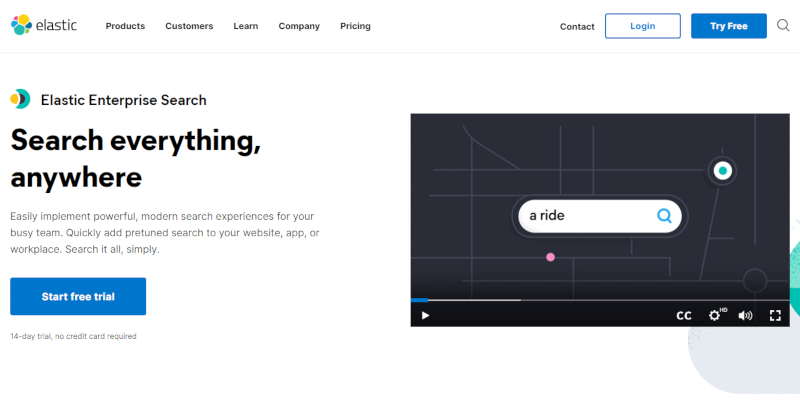Click the Enterprise Search product icon

pyautogui.click(x=20, y=99)
